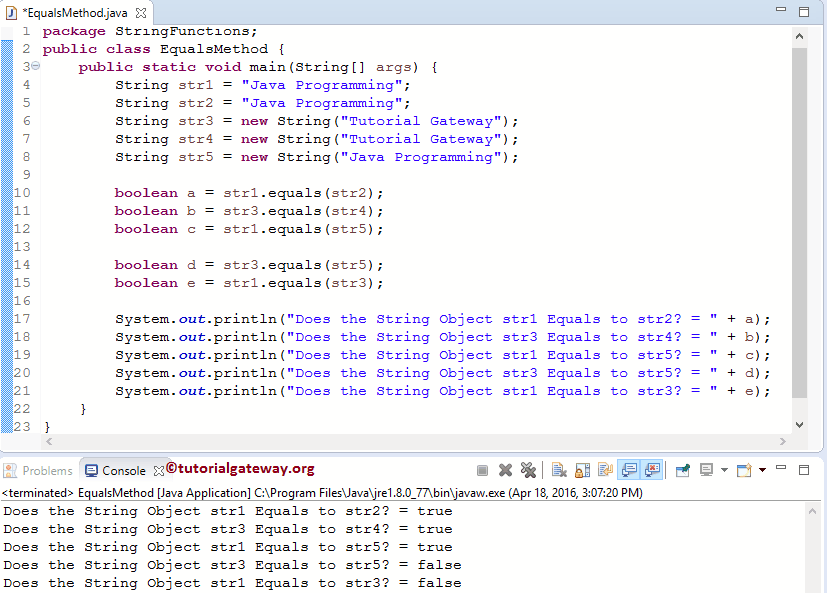Click str1.equals(str5) on line 12
The image size is (827, 593).
click(299, 229)
